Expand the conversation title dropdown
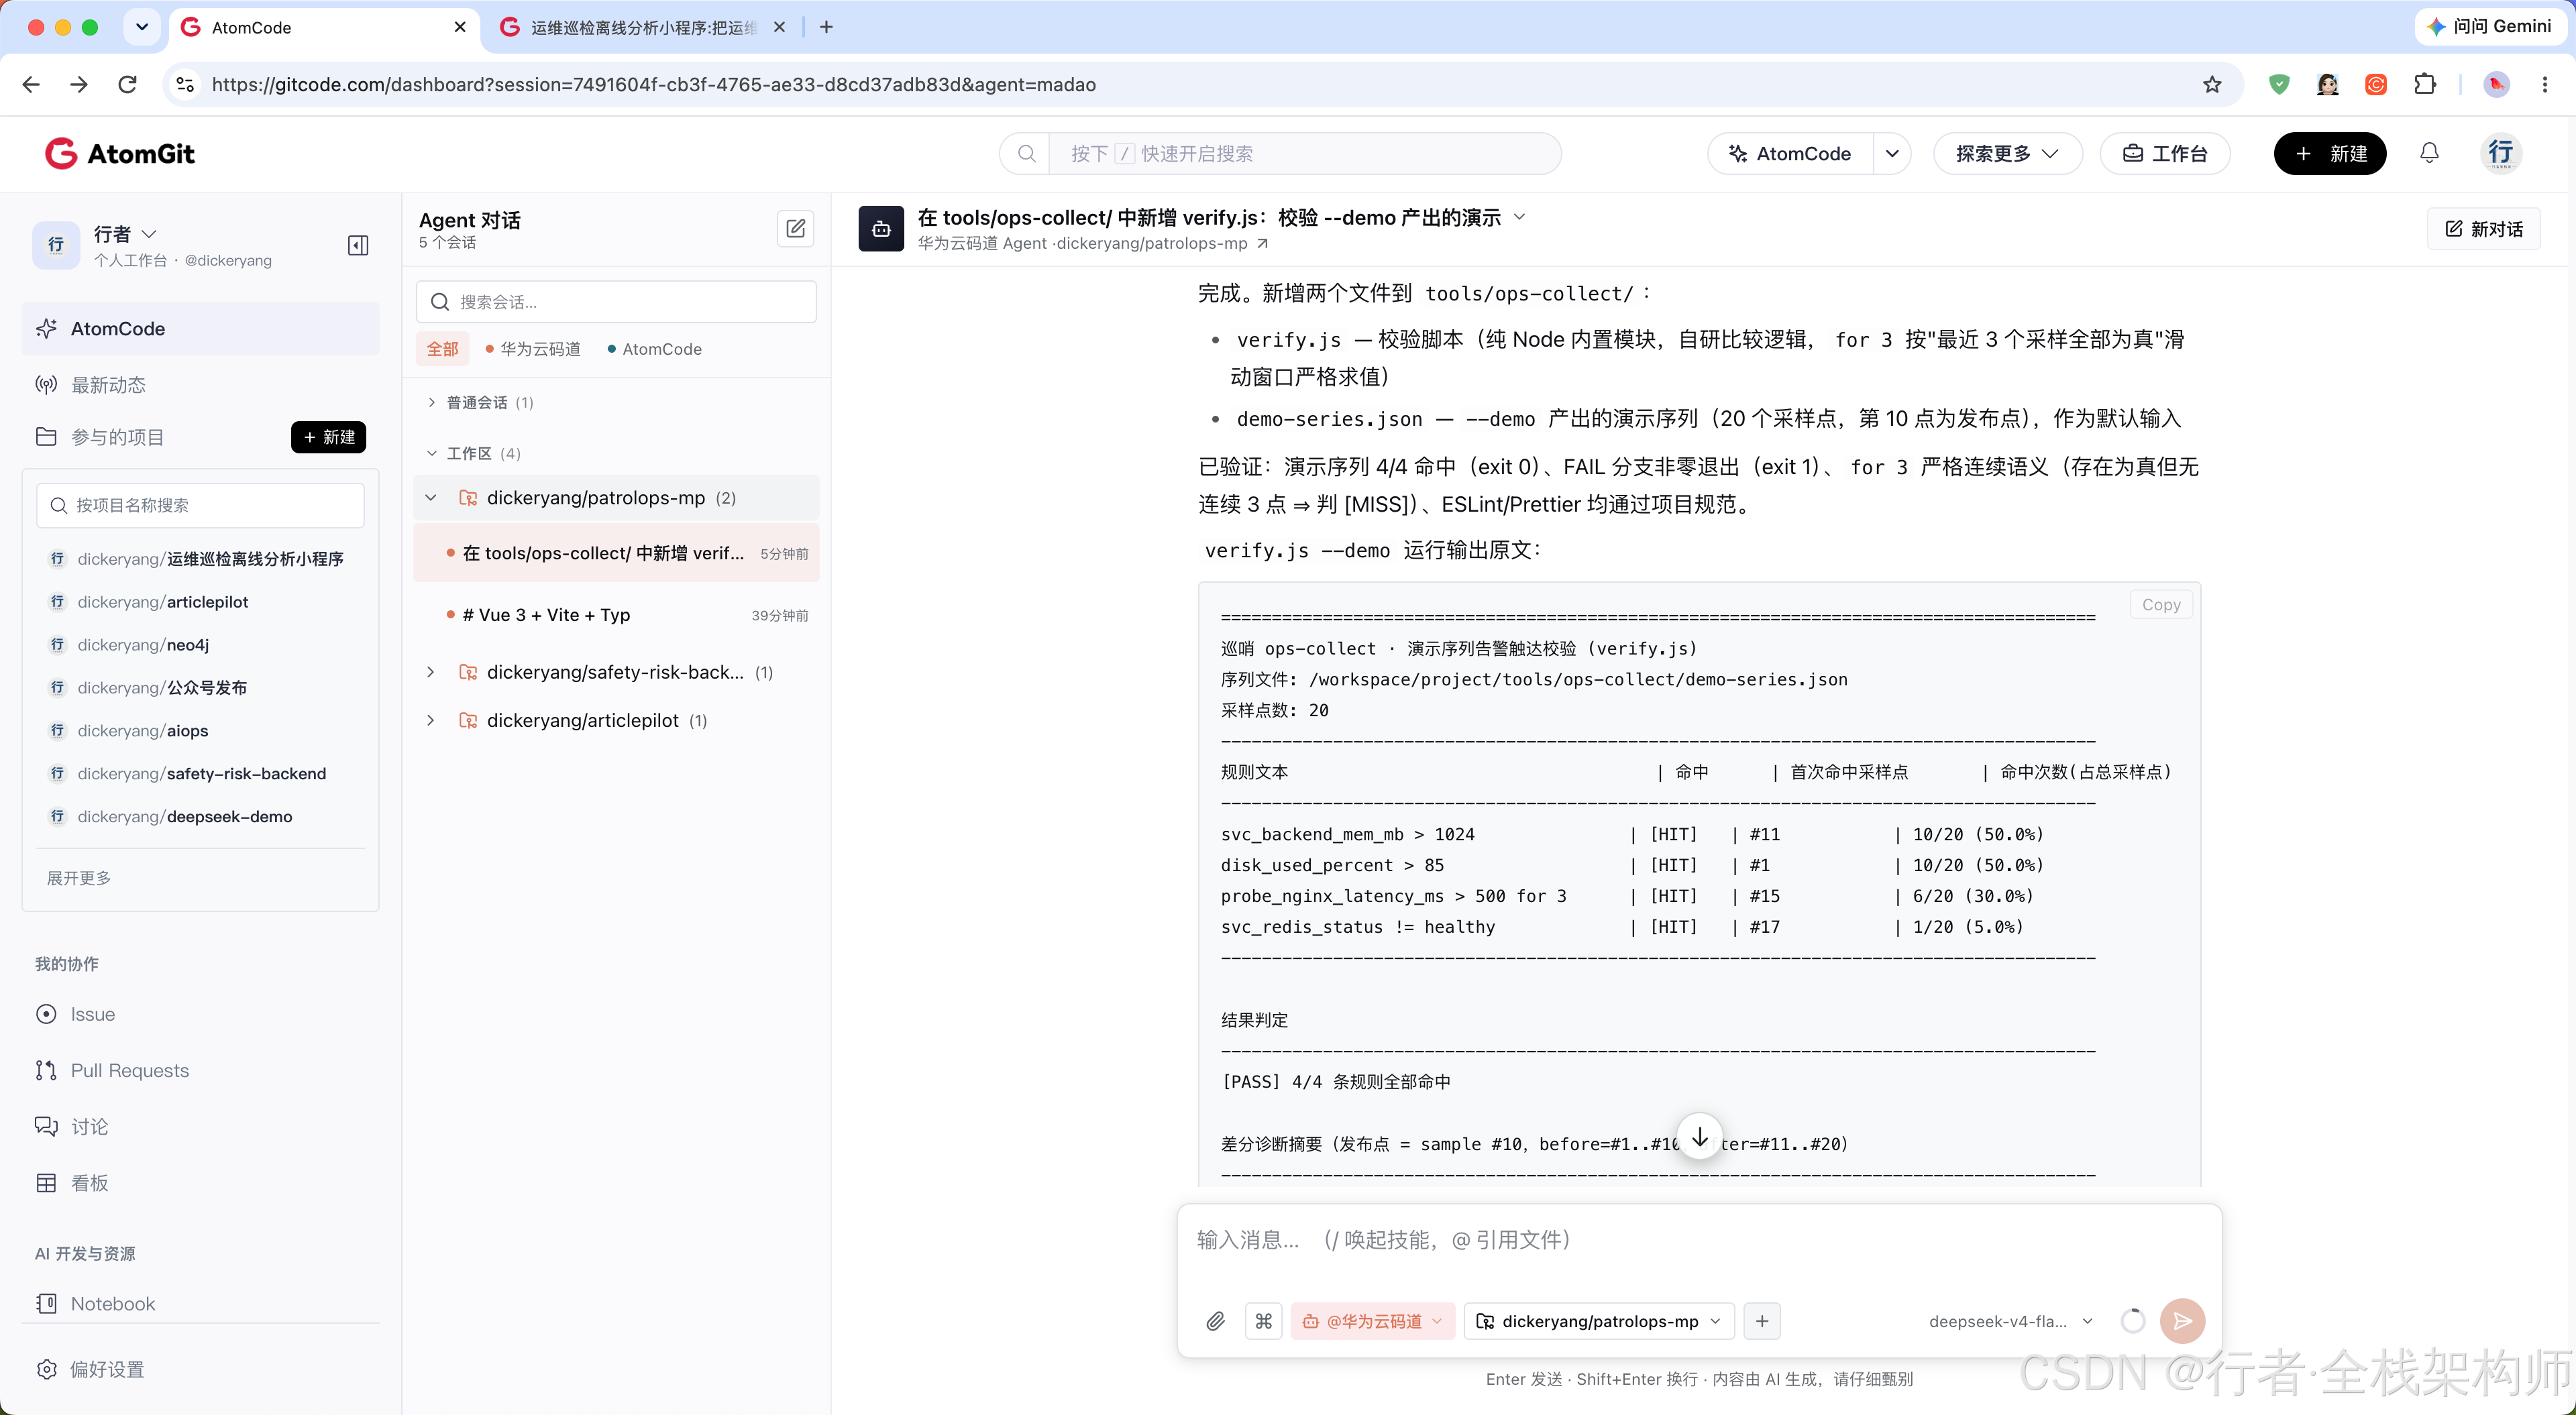Screen dimensions: 2576x1415 pos(1520,217)
